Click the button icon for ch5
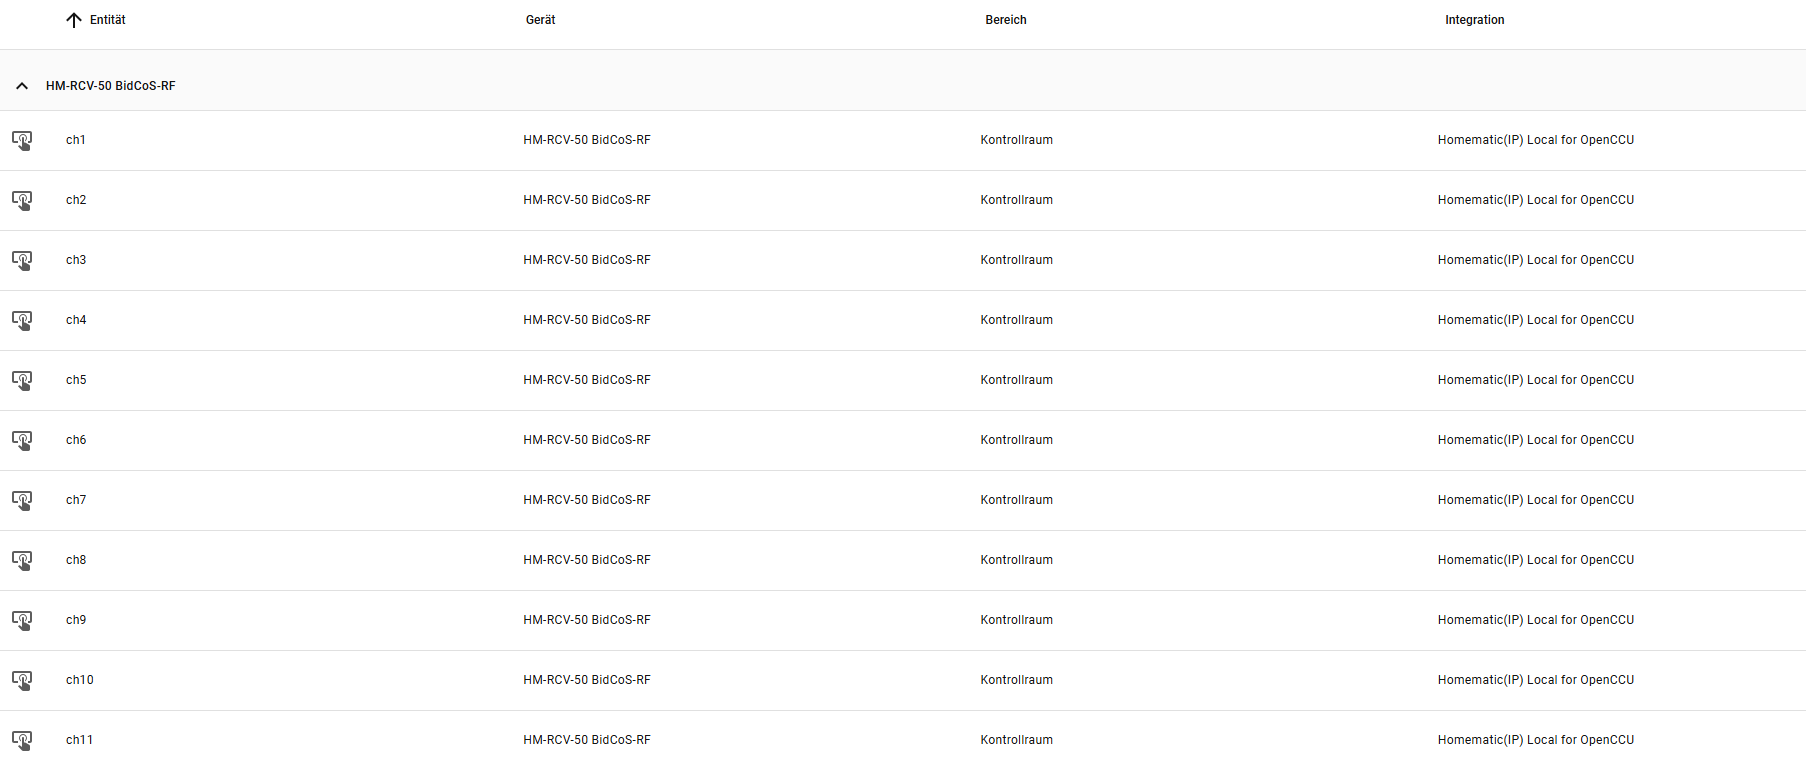Viewport: 1806px width, 764px height. click(x=22, y=380)
